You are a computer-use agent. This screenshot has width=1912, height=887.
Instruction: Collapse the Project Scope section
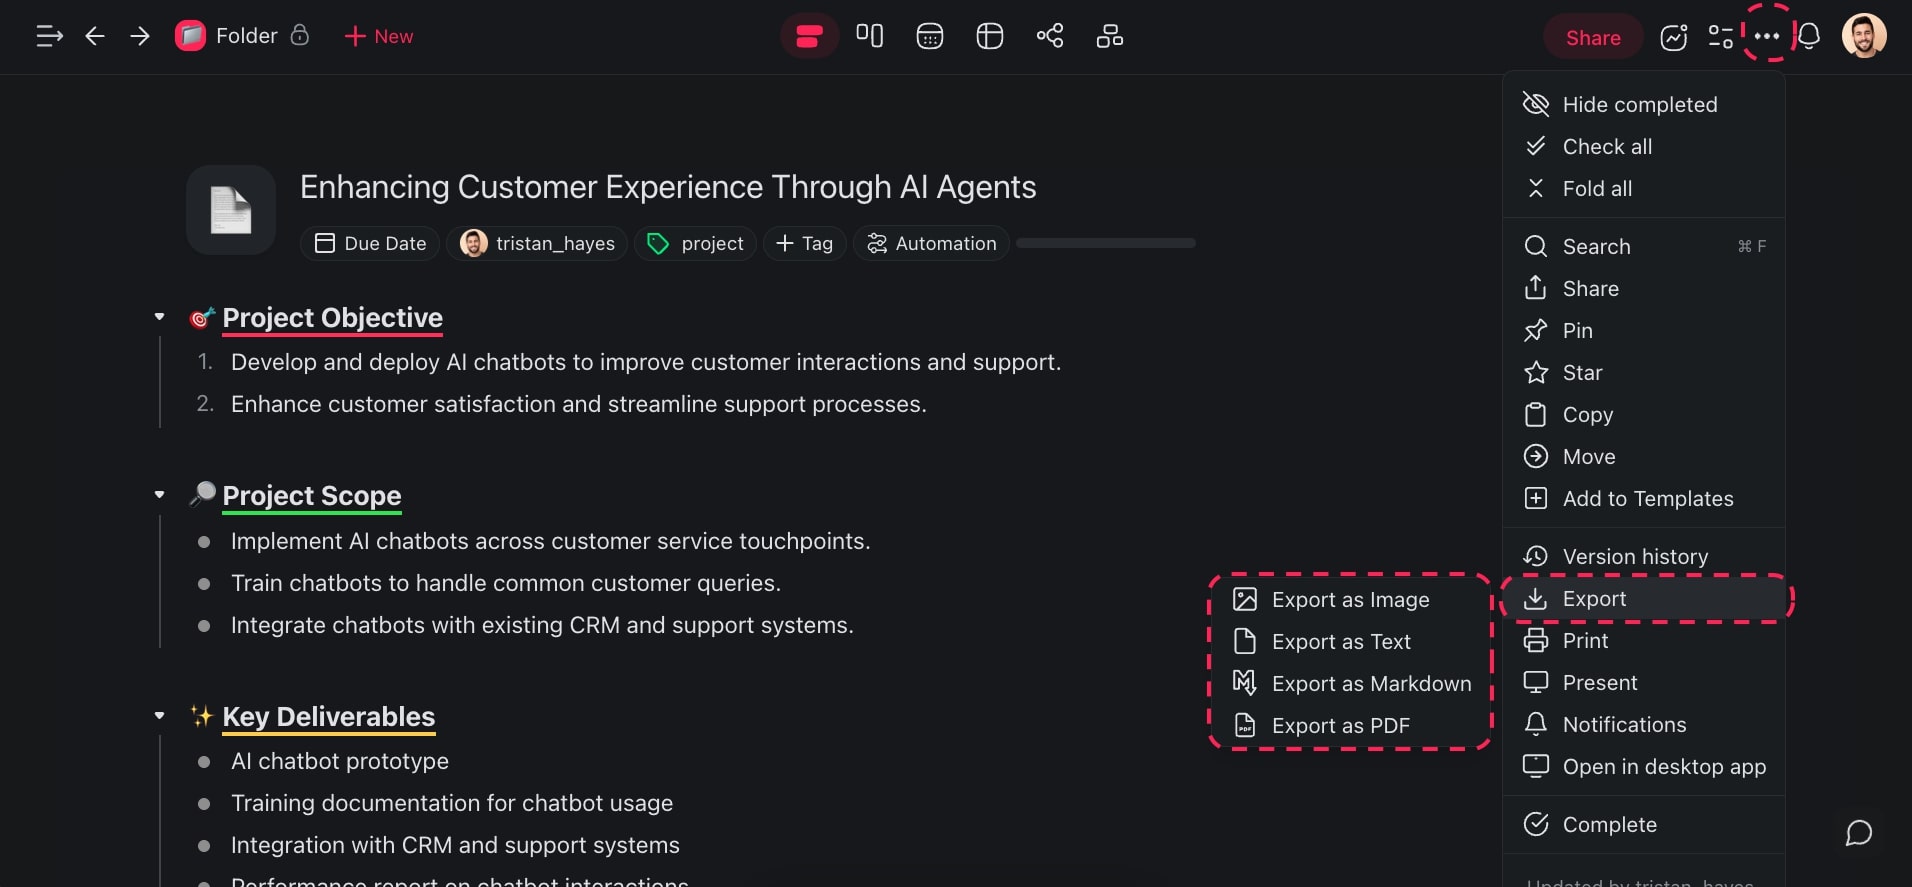click(x=159, y=495)
